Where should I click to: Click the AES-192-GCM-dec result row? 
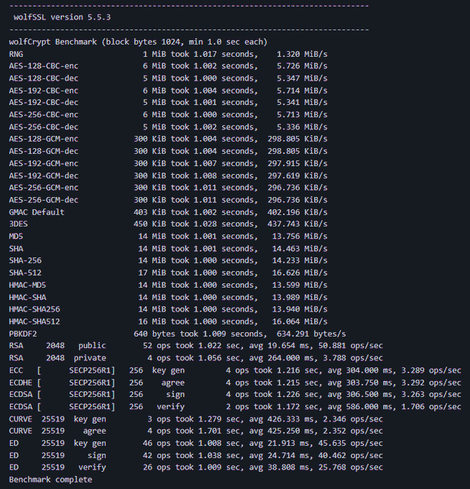tap(168, 176)
